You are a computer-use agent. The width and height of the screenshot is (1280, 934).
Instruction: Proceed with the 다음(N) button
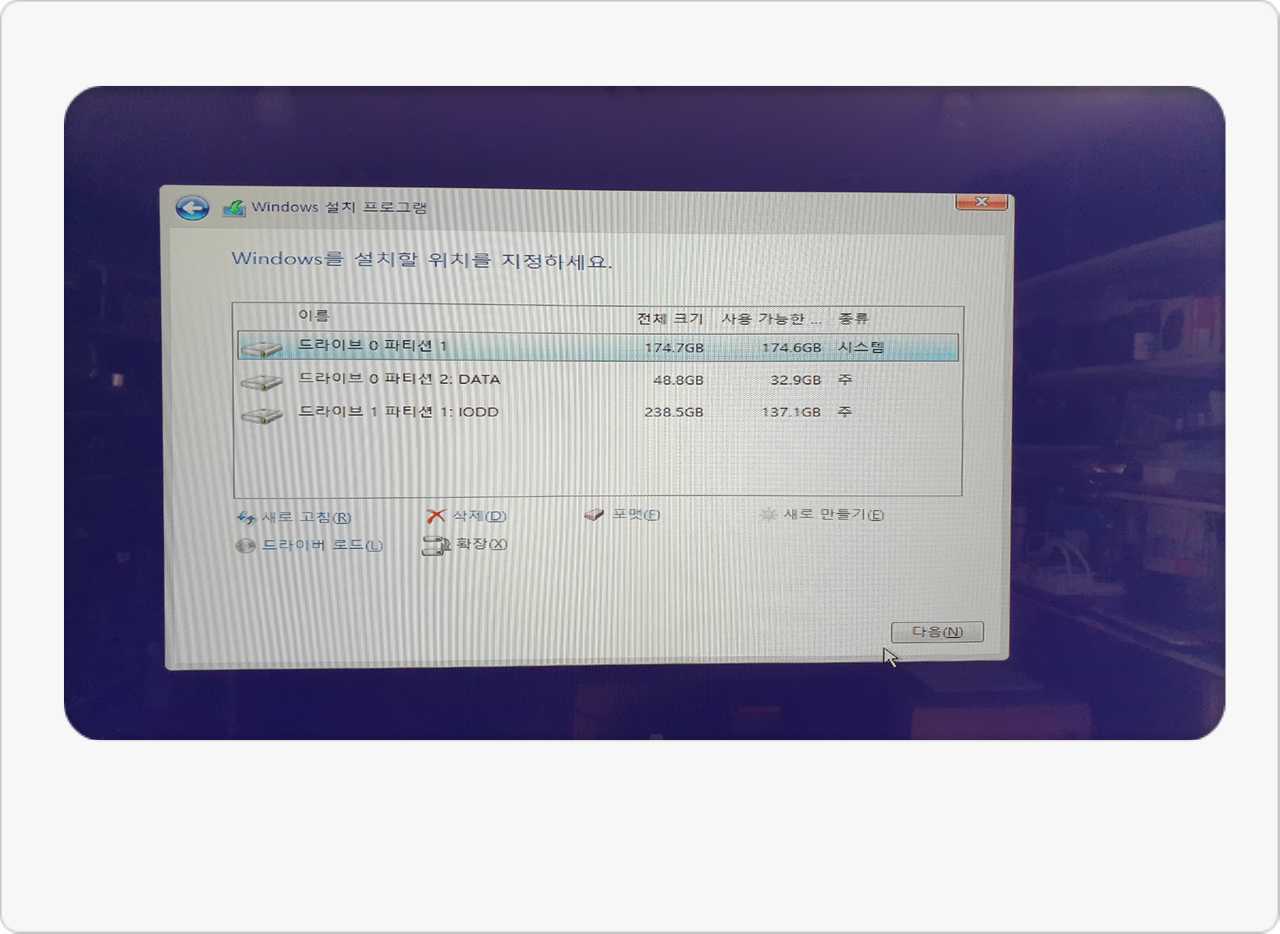[937, 632]
